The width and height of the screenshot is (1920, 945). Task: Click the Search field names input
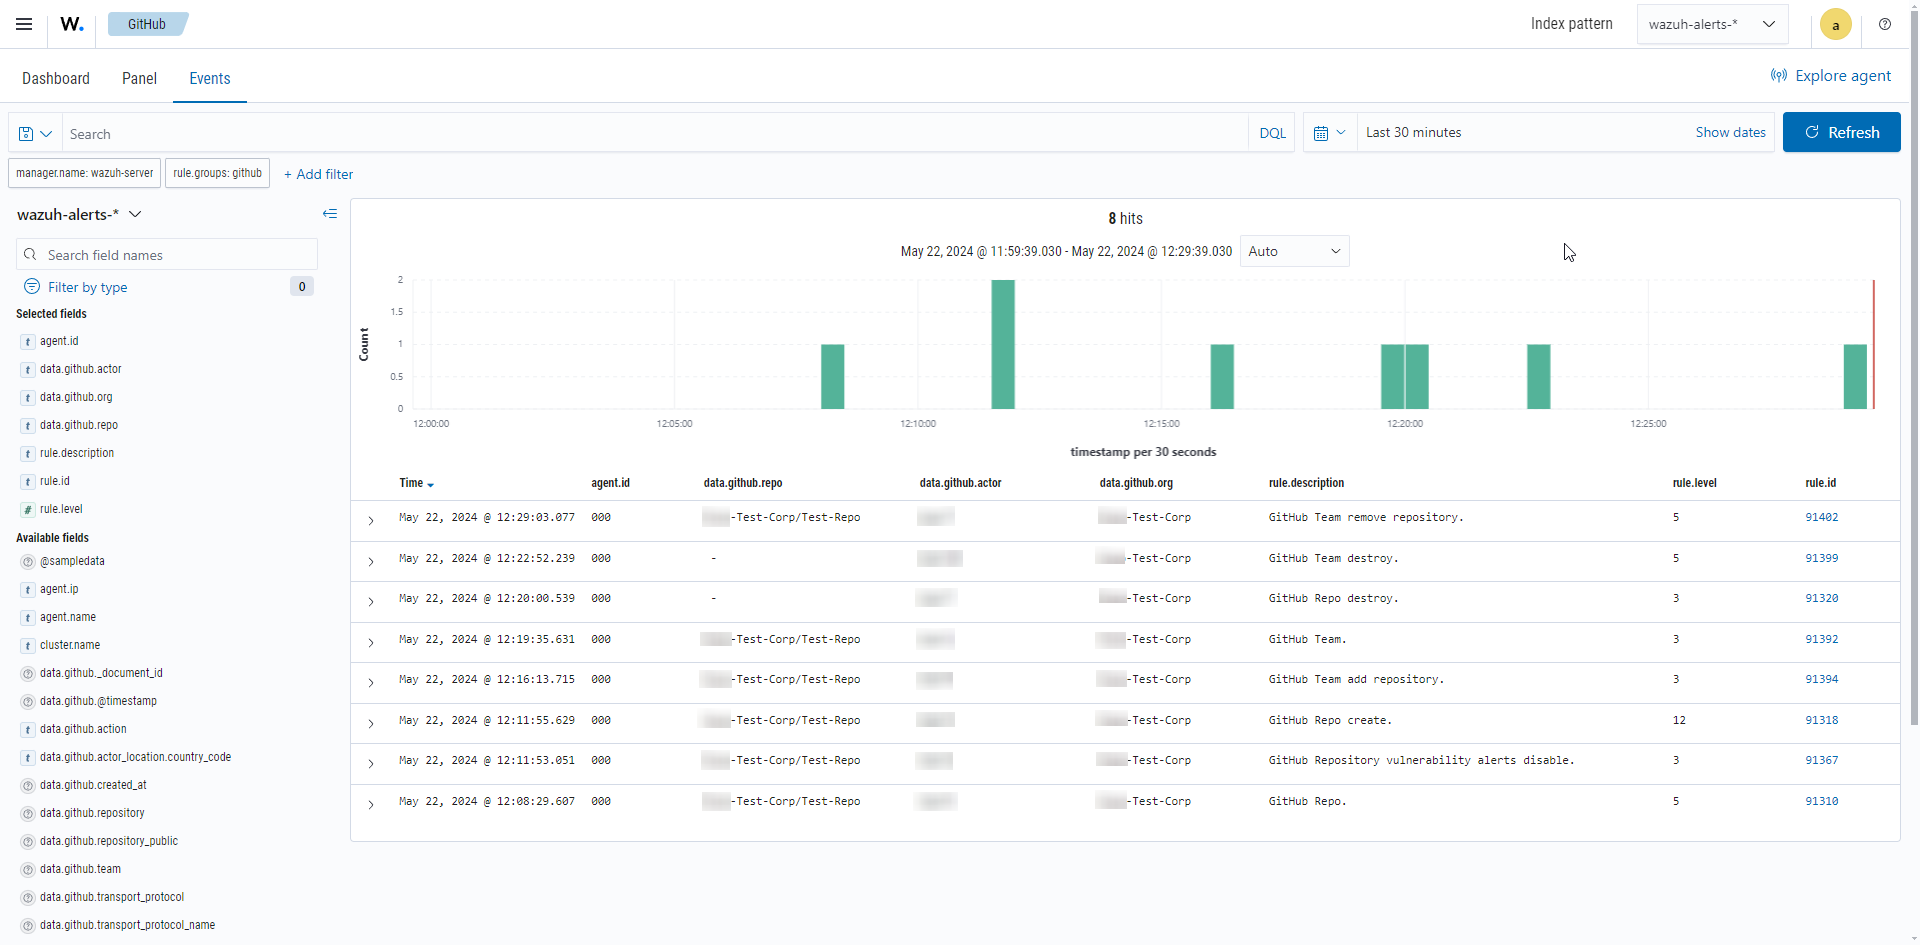(x=166, y=255)
